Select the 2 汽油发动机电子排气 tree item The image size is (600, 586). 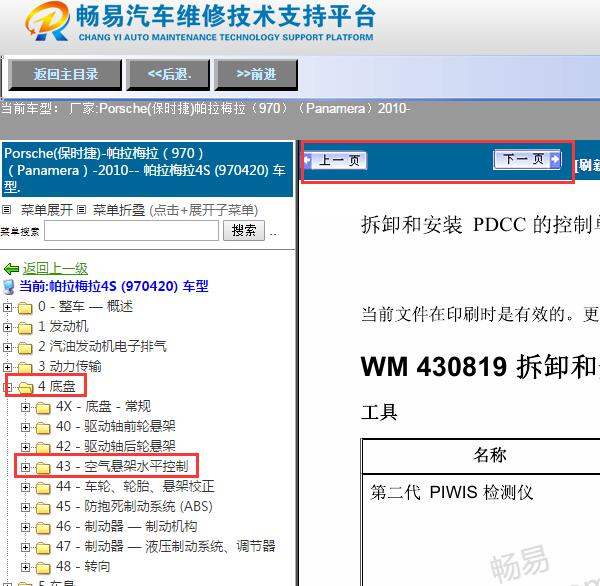[x=102, y=346]
